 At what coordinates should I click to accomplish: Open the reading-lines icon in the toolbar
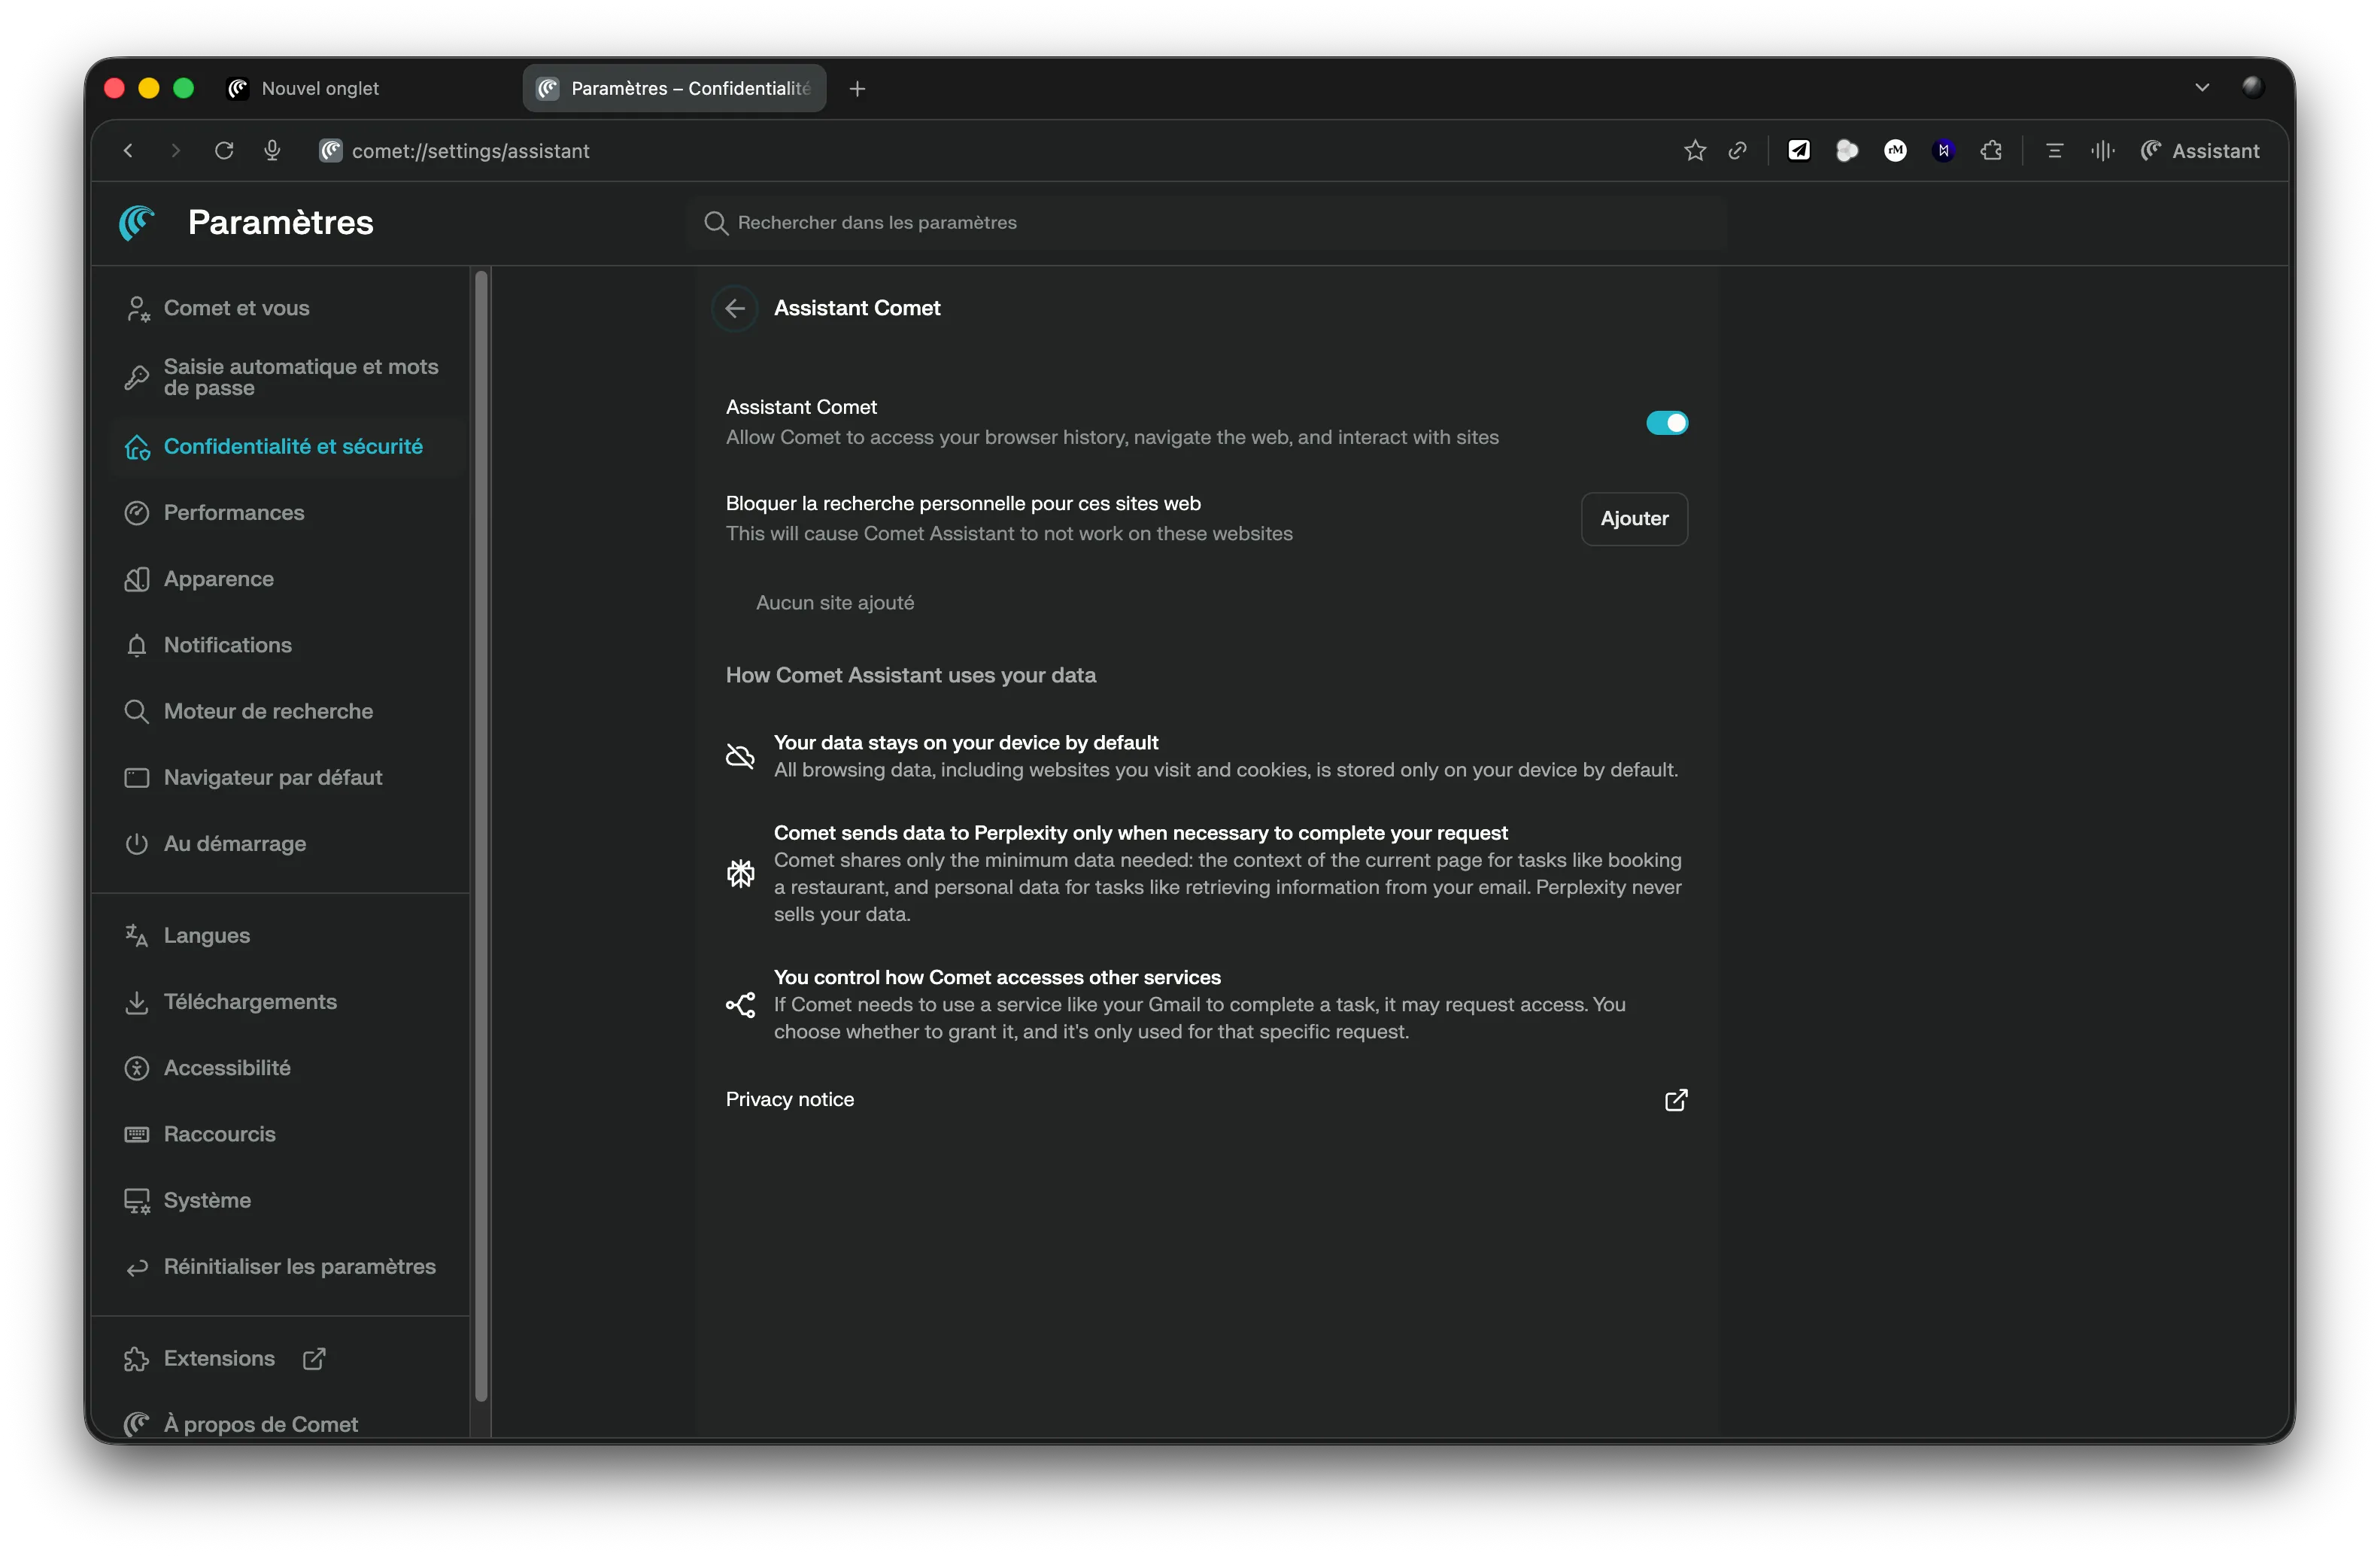[2054, 150]
